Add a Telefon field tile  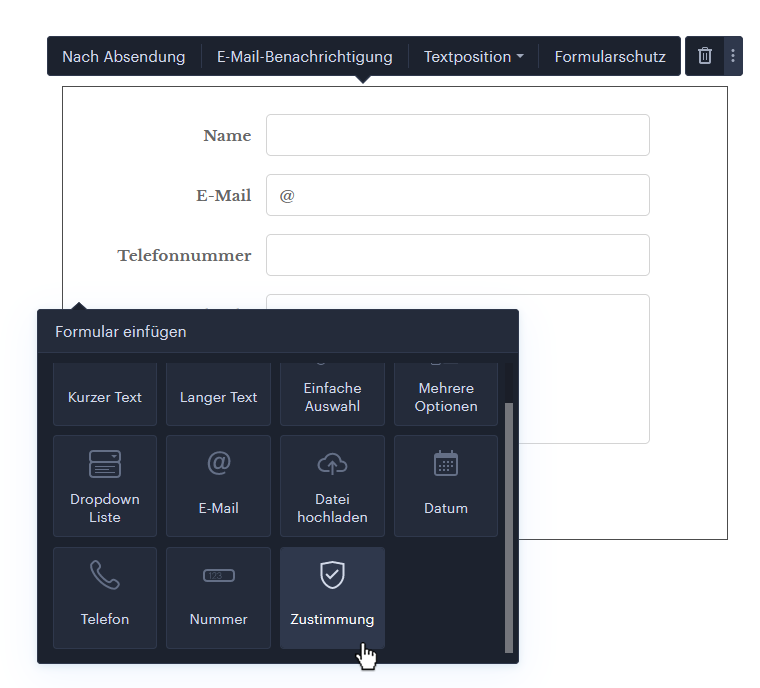click(x=105, y=598)
